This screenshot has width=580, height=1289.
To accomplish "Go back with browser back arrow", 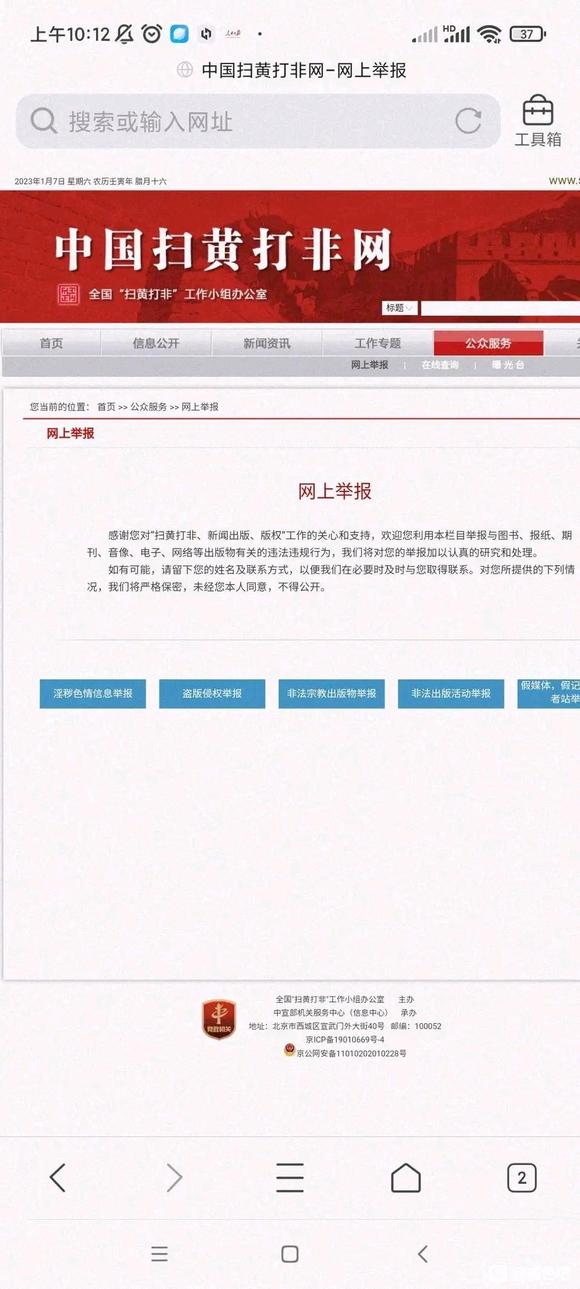I will pyautogui.click(x=58, y=1177).
